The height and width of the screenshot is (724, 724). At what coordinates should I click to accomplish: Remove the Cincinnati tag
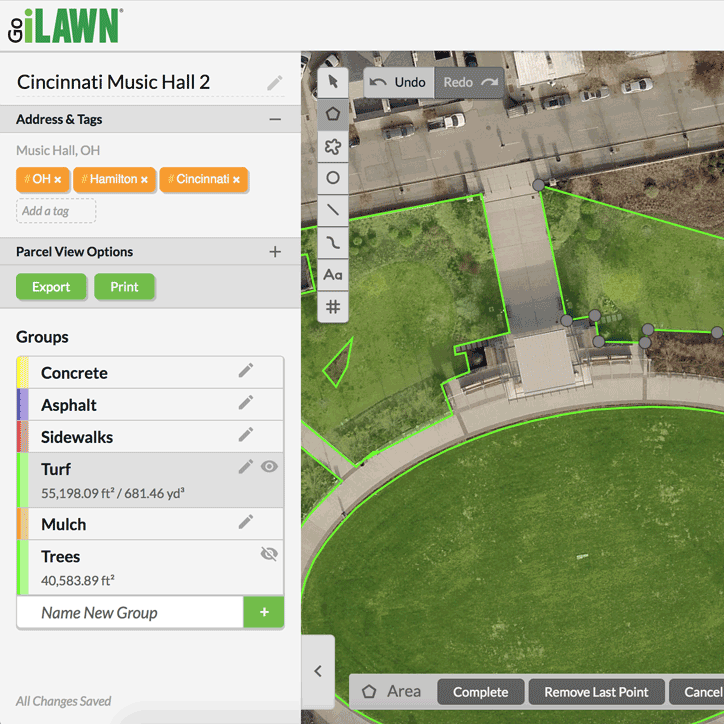236,180
